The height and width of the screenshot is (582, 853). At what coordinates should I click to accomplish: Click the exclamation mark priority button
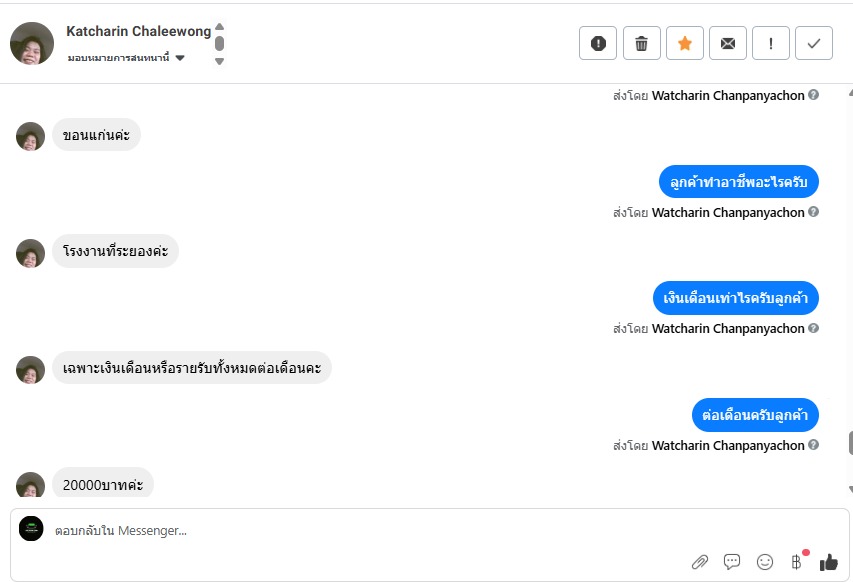771,43
